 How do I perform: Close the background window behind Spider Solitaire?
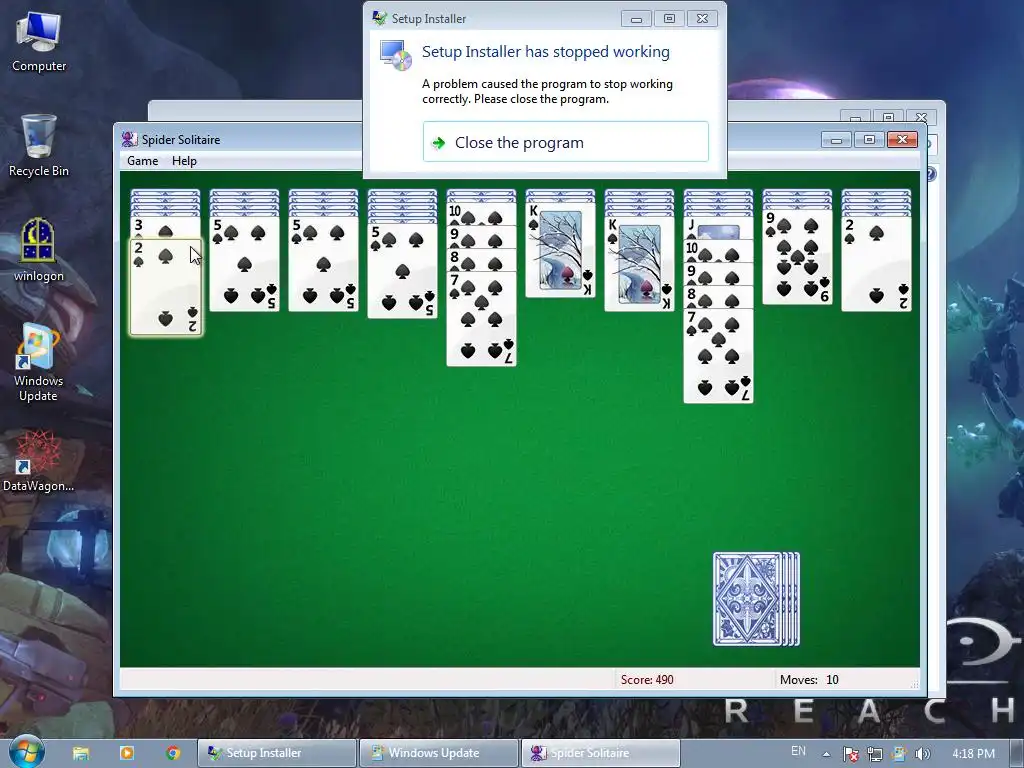coord(921,118)
